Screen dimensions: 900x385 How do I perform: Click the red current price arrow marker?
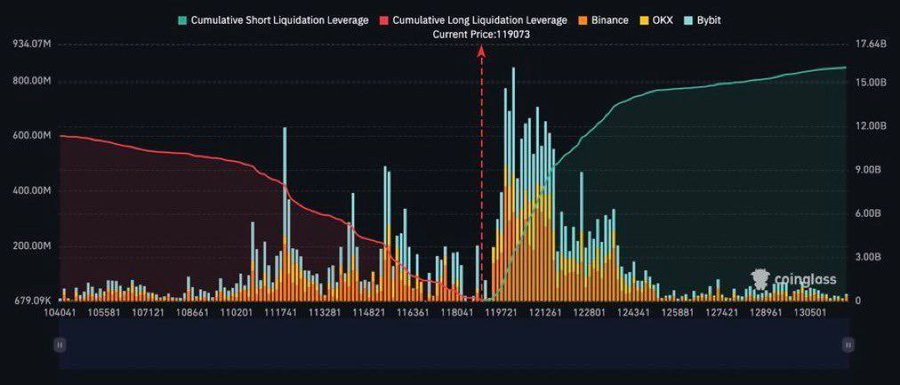tap(482, 51)
